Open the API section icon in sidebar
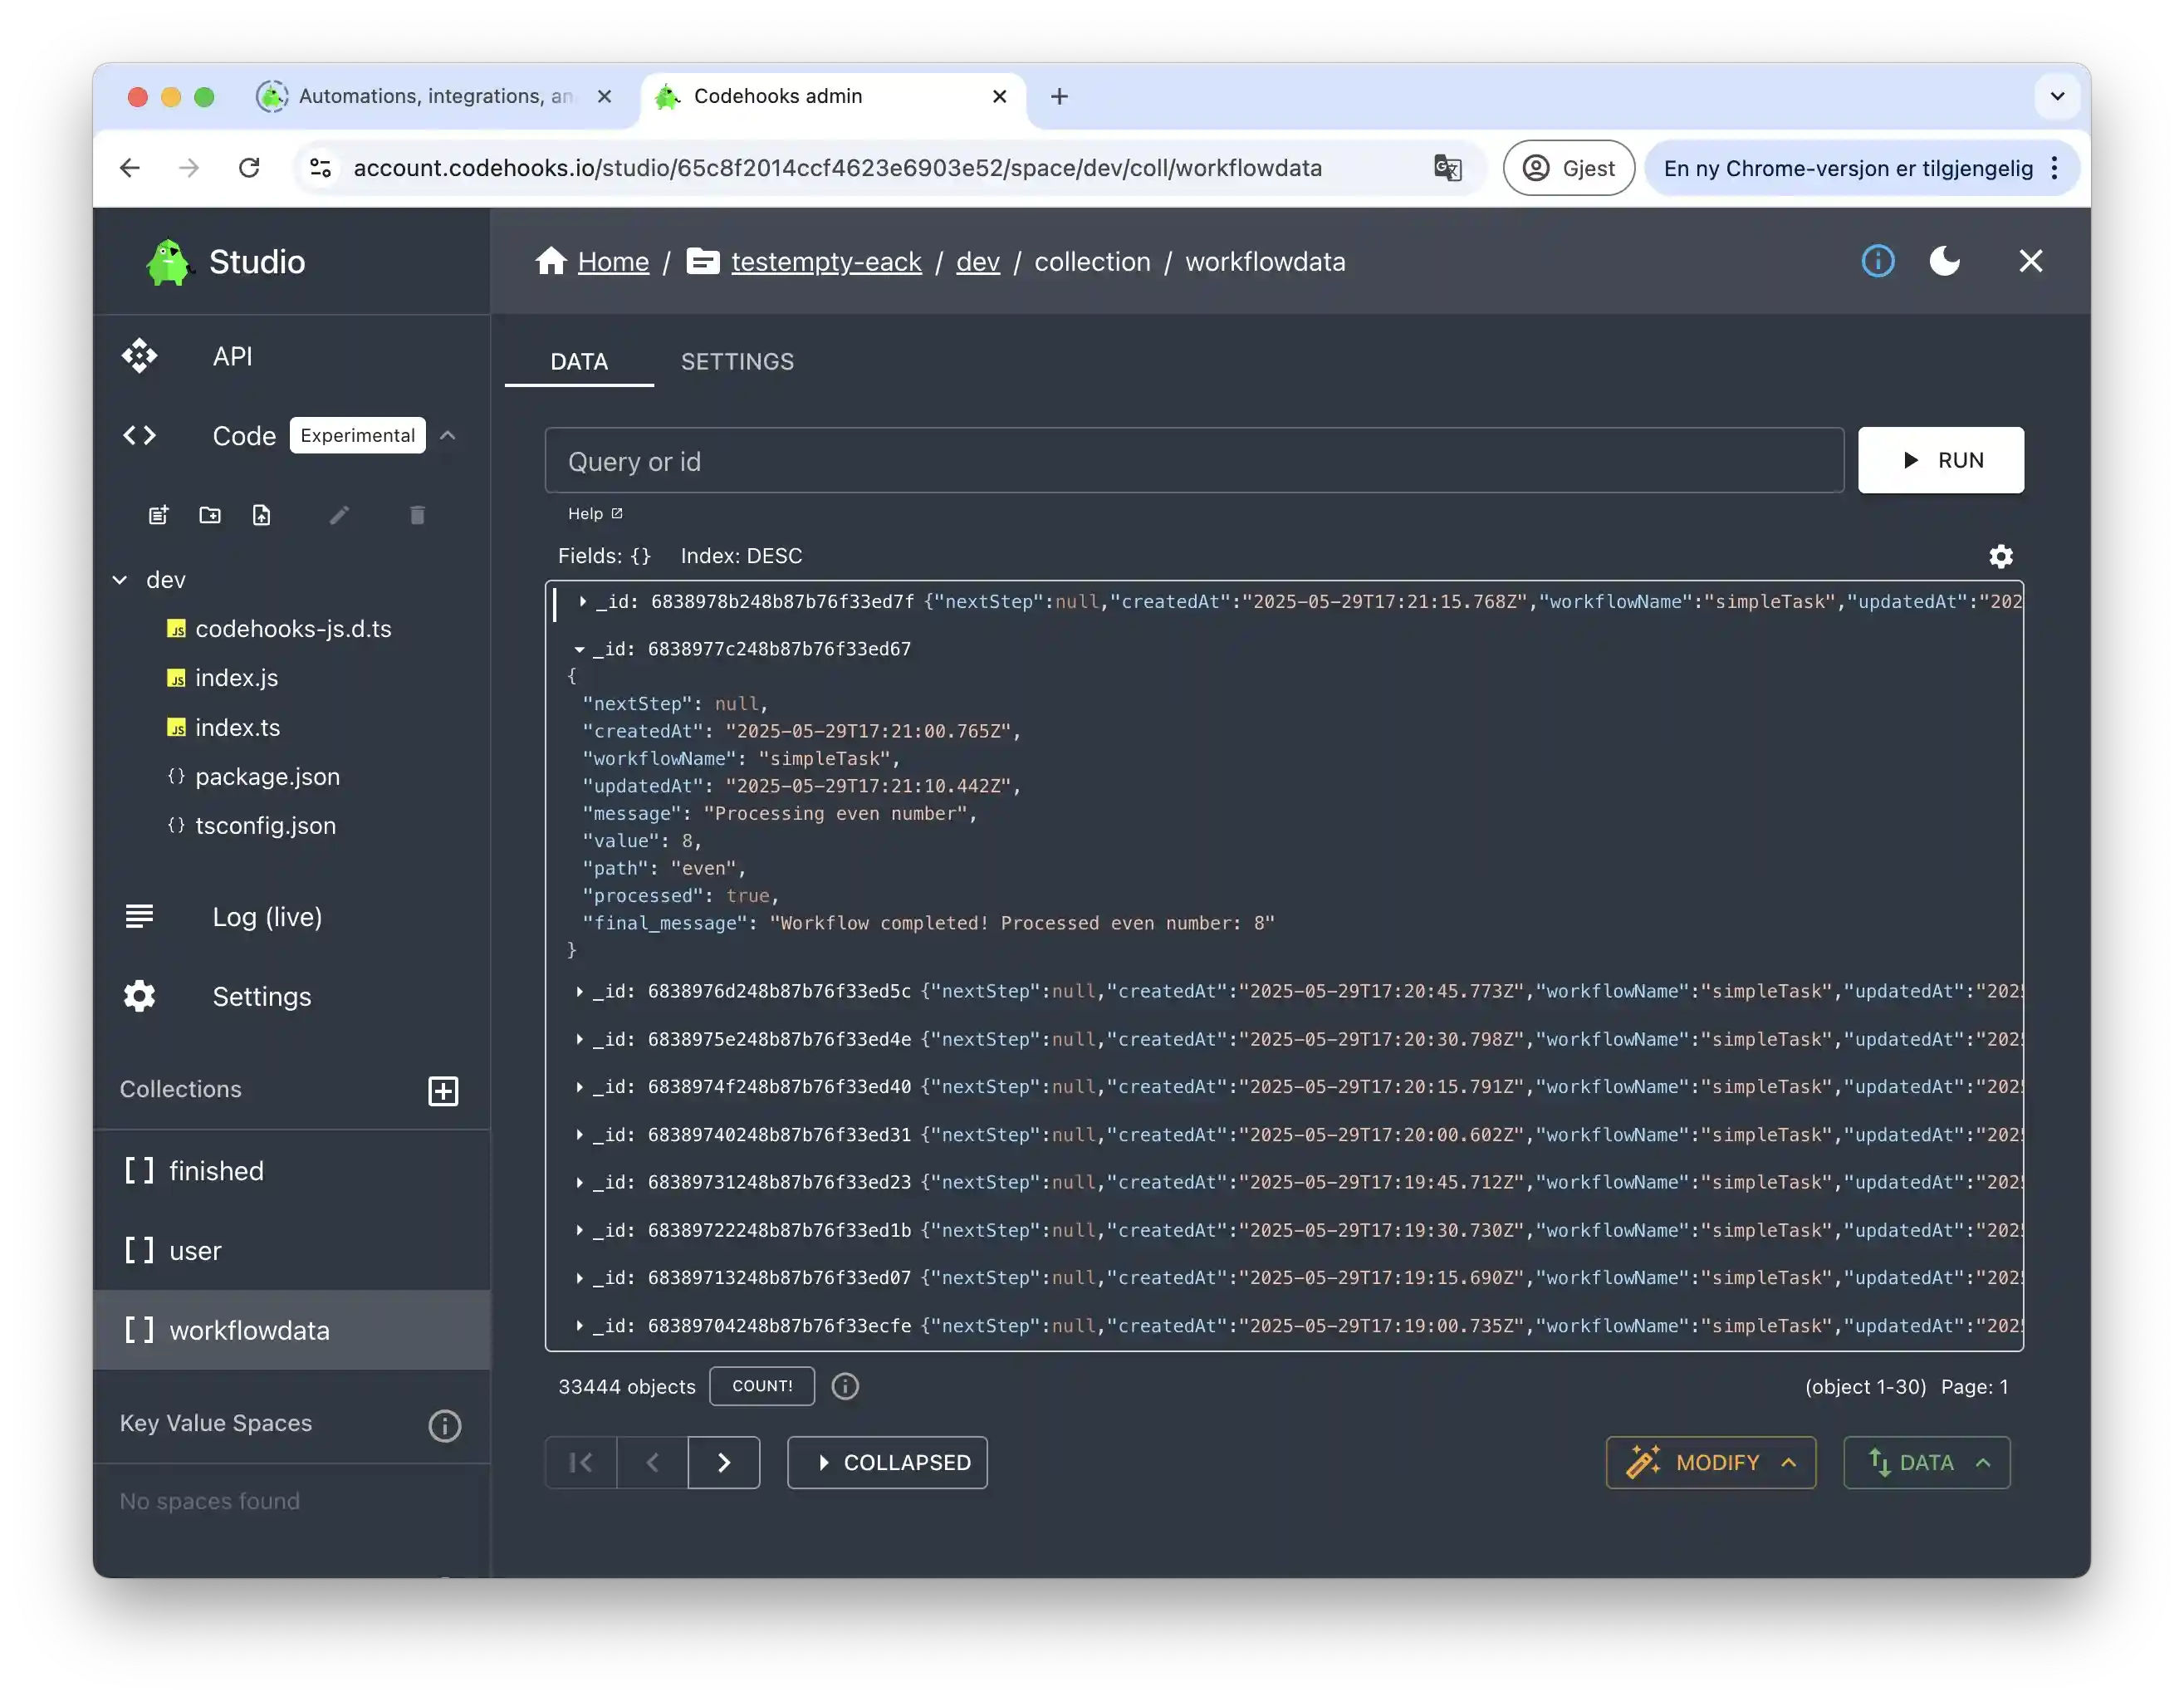2184x1701 pixels. tap(140, 356)
